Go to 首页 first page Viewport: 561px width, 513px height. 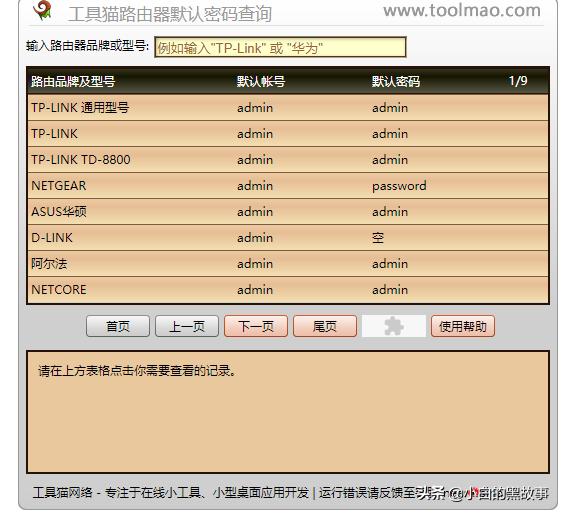tap(118, 326)
